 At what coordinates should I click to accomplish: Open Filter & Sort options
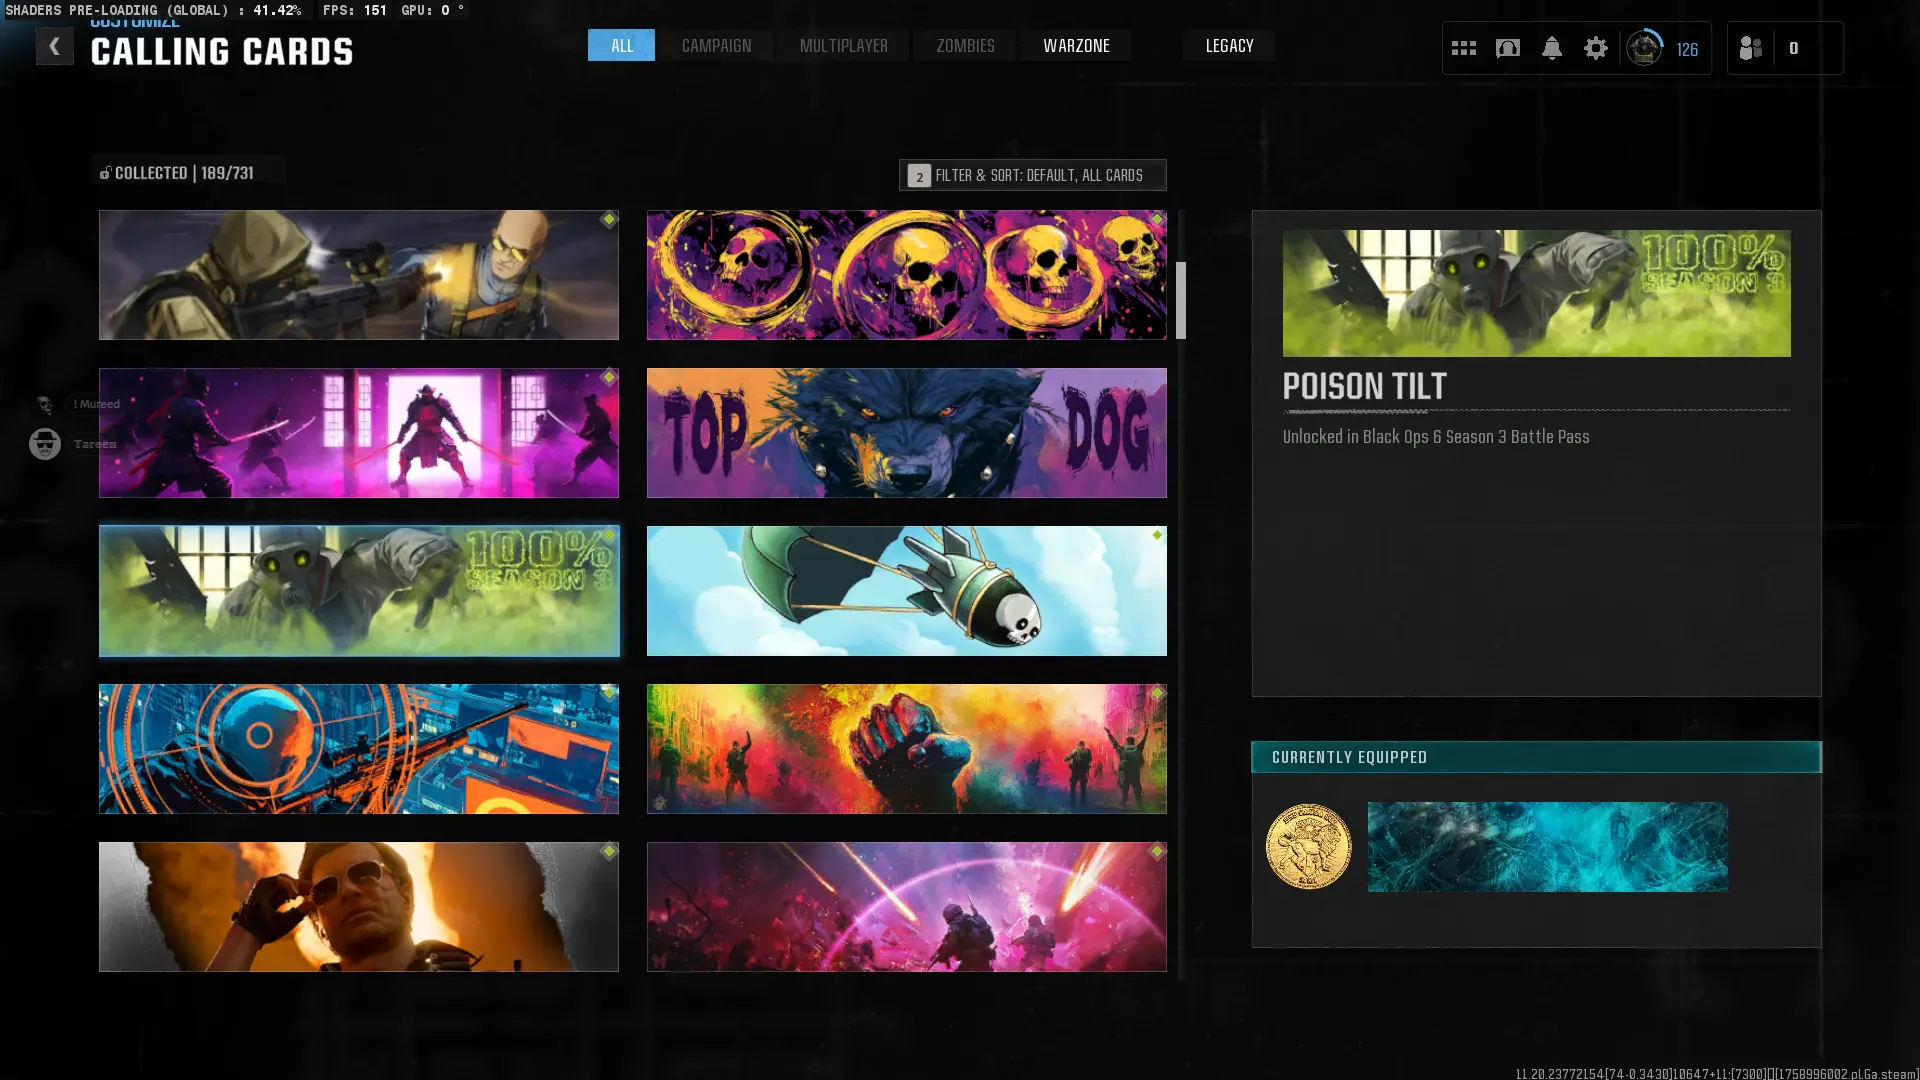tap(1032, 175)
